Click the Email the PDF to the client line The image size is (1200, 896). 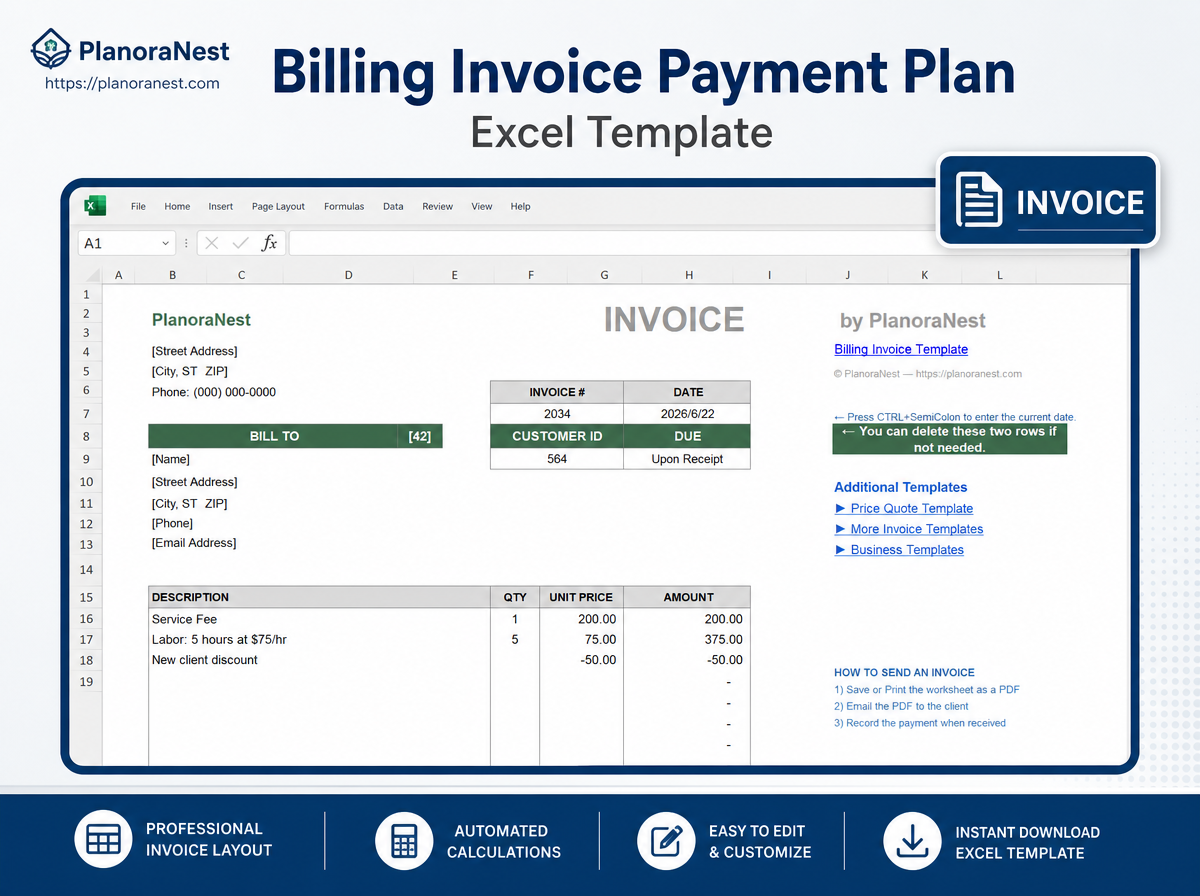[x=901, y=706]
